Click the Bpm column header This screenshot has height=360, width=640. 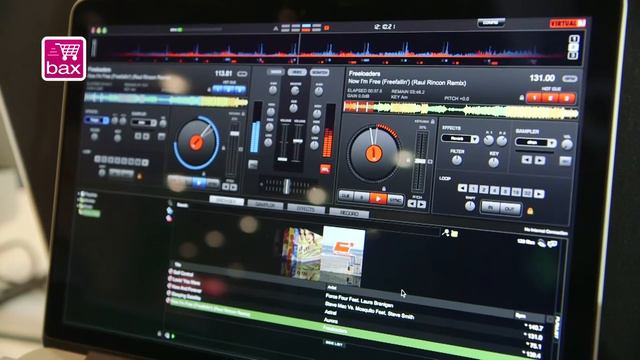520,315
